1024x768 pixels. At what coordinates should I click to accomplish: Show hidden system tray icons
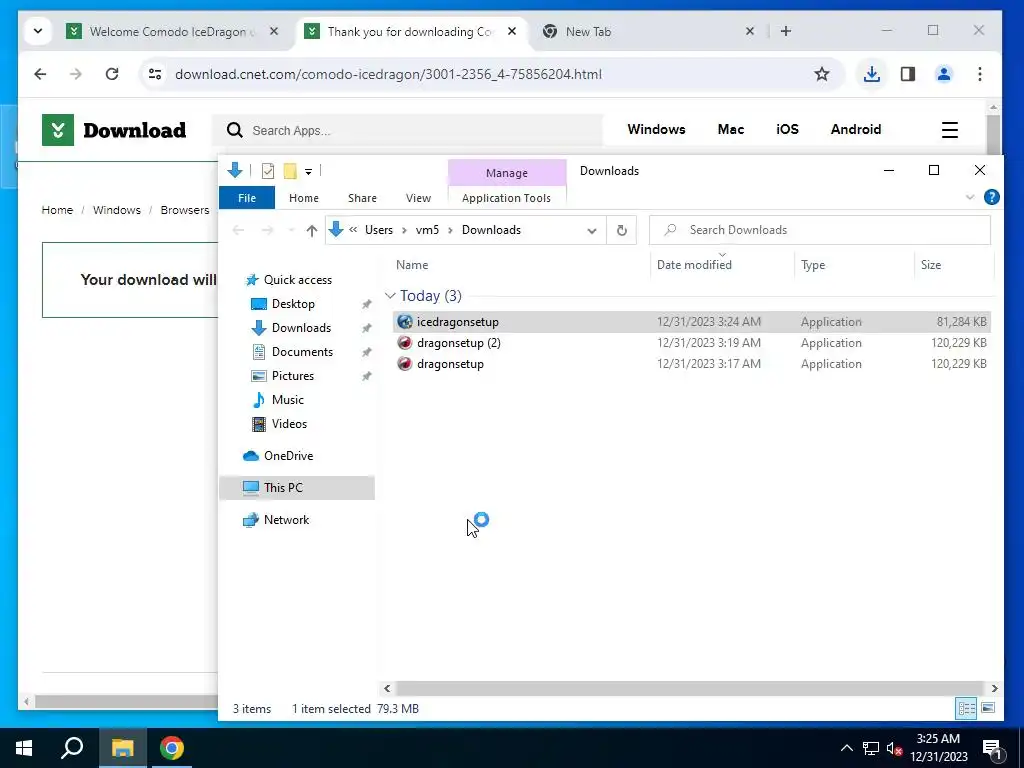click(846, 748)
